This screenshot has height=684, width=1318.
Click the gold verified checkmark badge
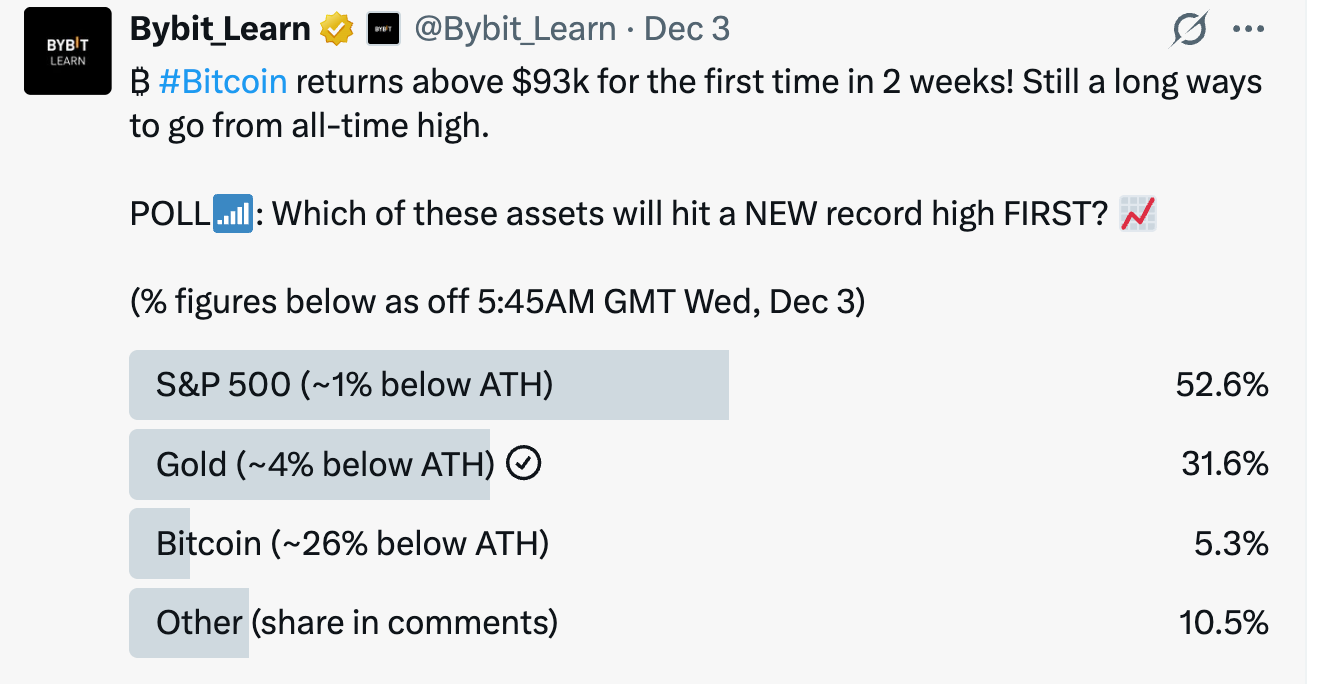click(336, 28)
